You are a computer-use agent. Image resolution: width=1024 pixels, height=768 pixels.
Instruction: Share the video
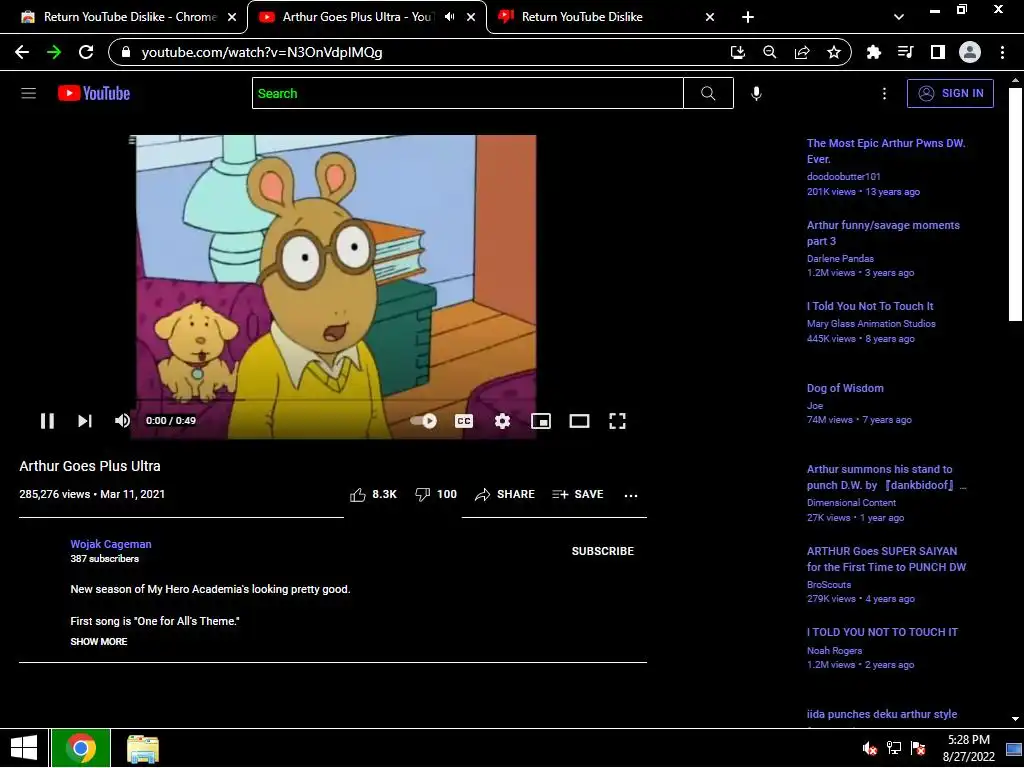[505, 494]
